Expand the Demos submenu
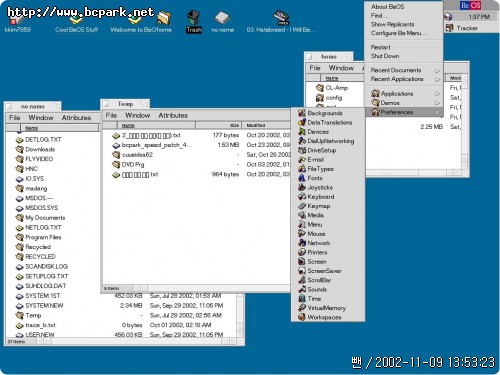Viewport: 500px width, 375px height. [x=404, y=103]
